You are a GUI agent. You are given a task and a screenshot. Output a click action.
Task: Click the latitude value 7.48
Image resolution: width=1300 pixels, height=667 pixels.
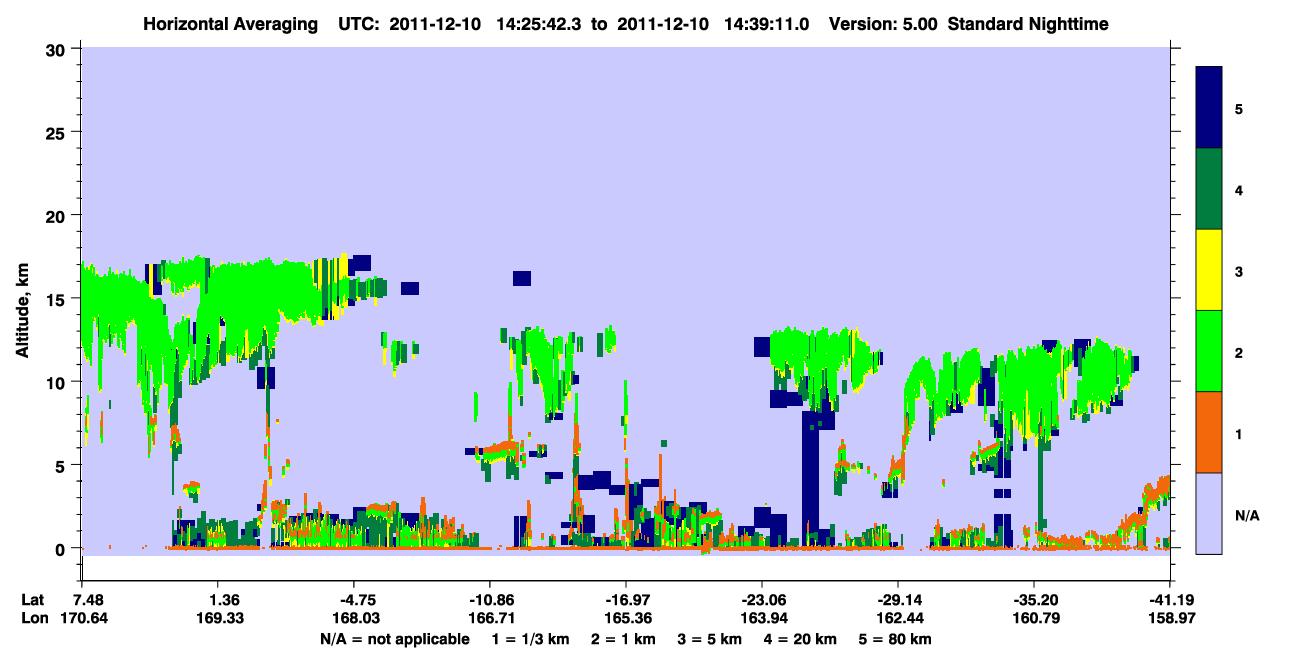click(82, 600)
